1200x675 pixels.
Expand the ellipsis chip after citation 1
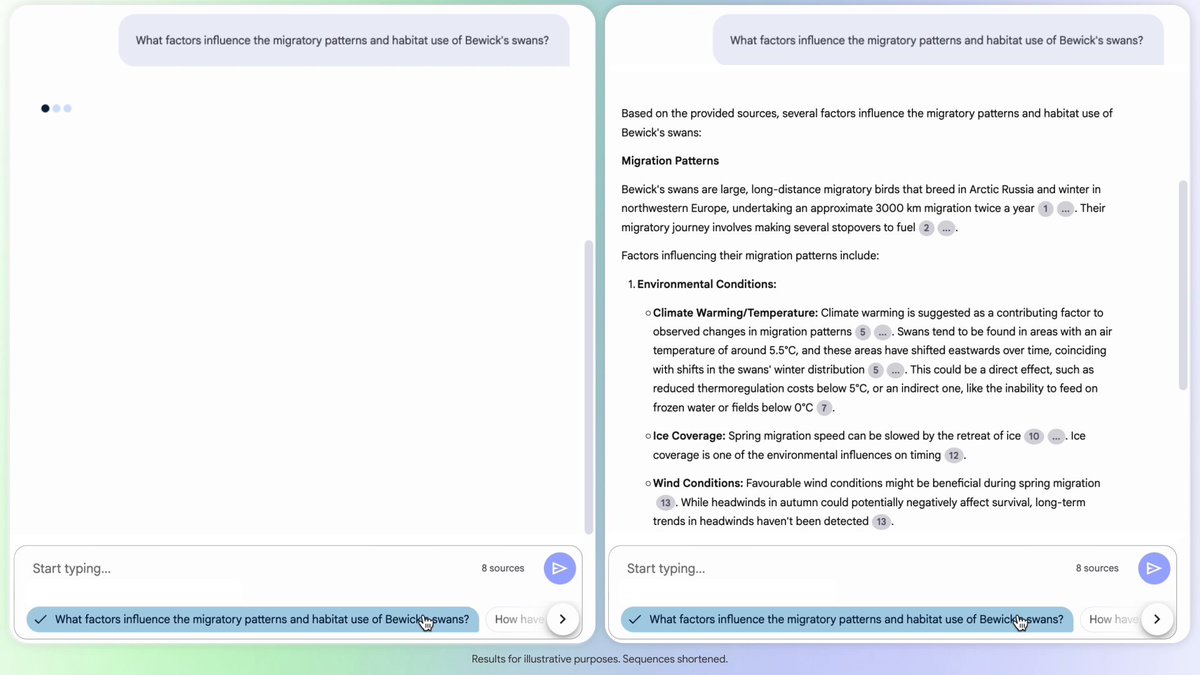click(x=1066, y=209)
